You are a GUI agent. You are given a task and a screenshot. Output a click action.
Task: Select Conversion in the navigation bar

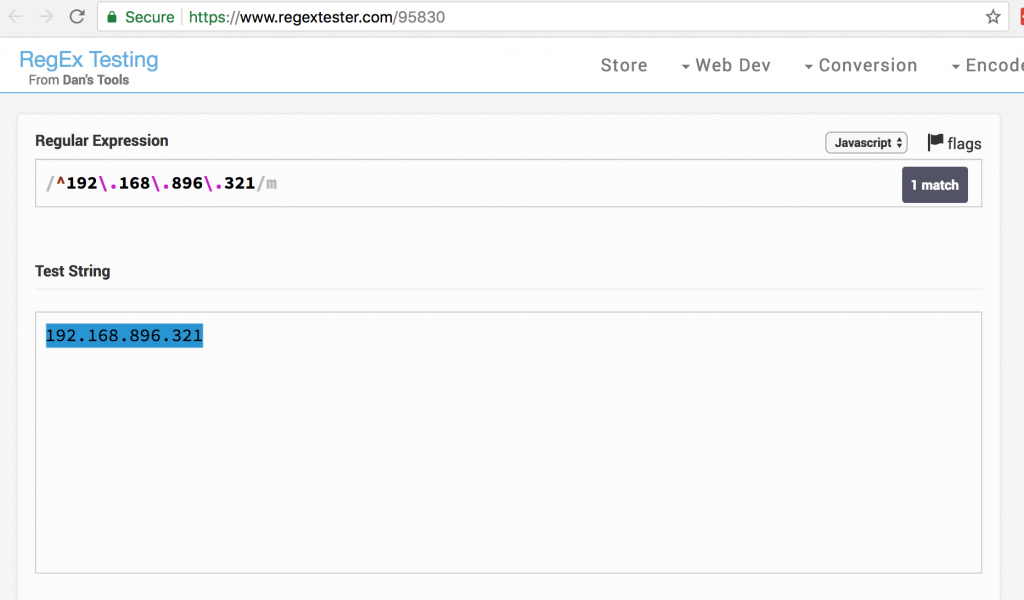coord(868,65)
